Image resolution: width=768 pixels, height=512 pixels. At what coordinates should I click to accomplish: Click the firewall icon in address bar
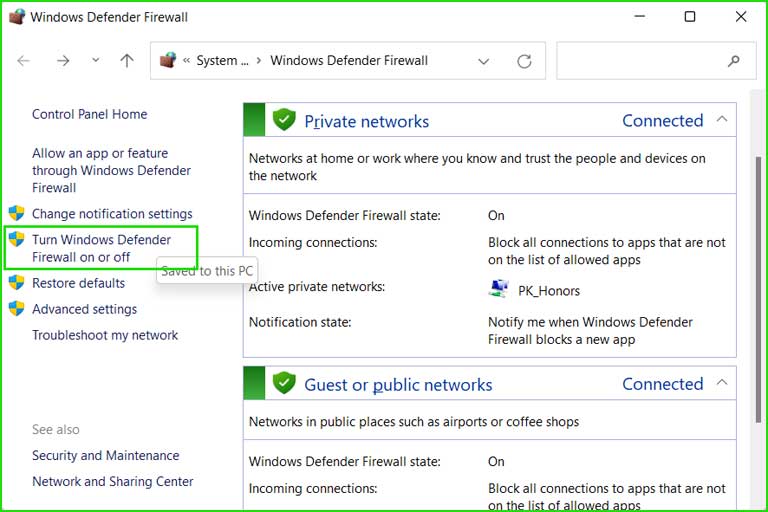click(x=168, y=60)
